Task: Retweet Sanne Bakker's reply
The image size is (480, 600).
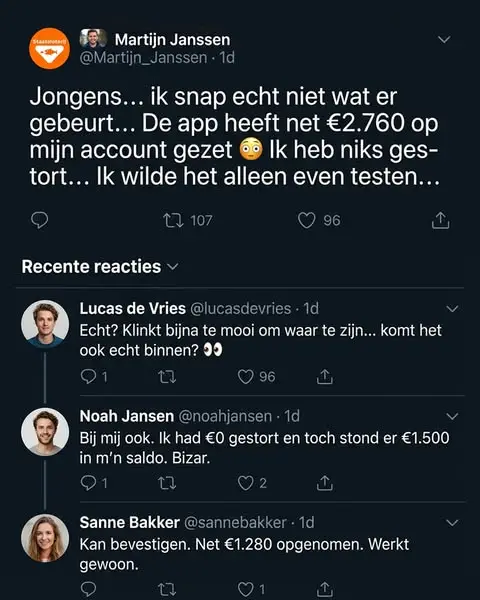Action: coord(167,589)
